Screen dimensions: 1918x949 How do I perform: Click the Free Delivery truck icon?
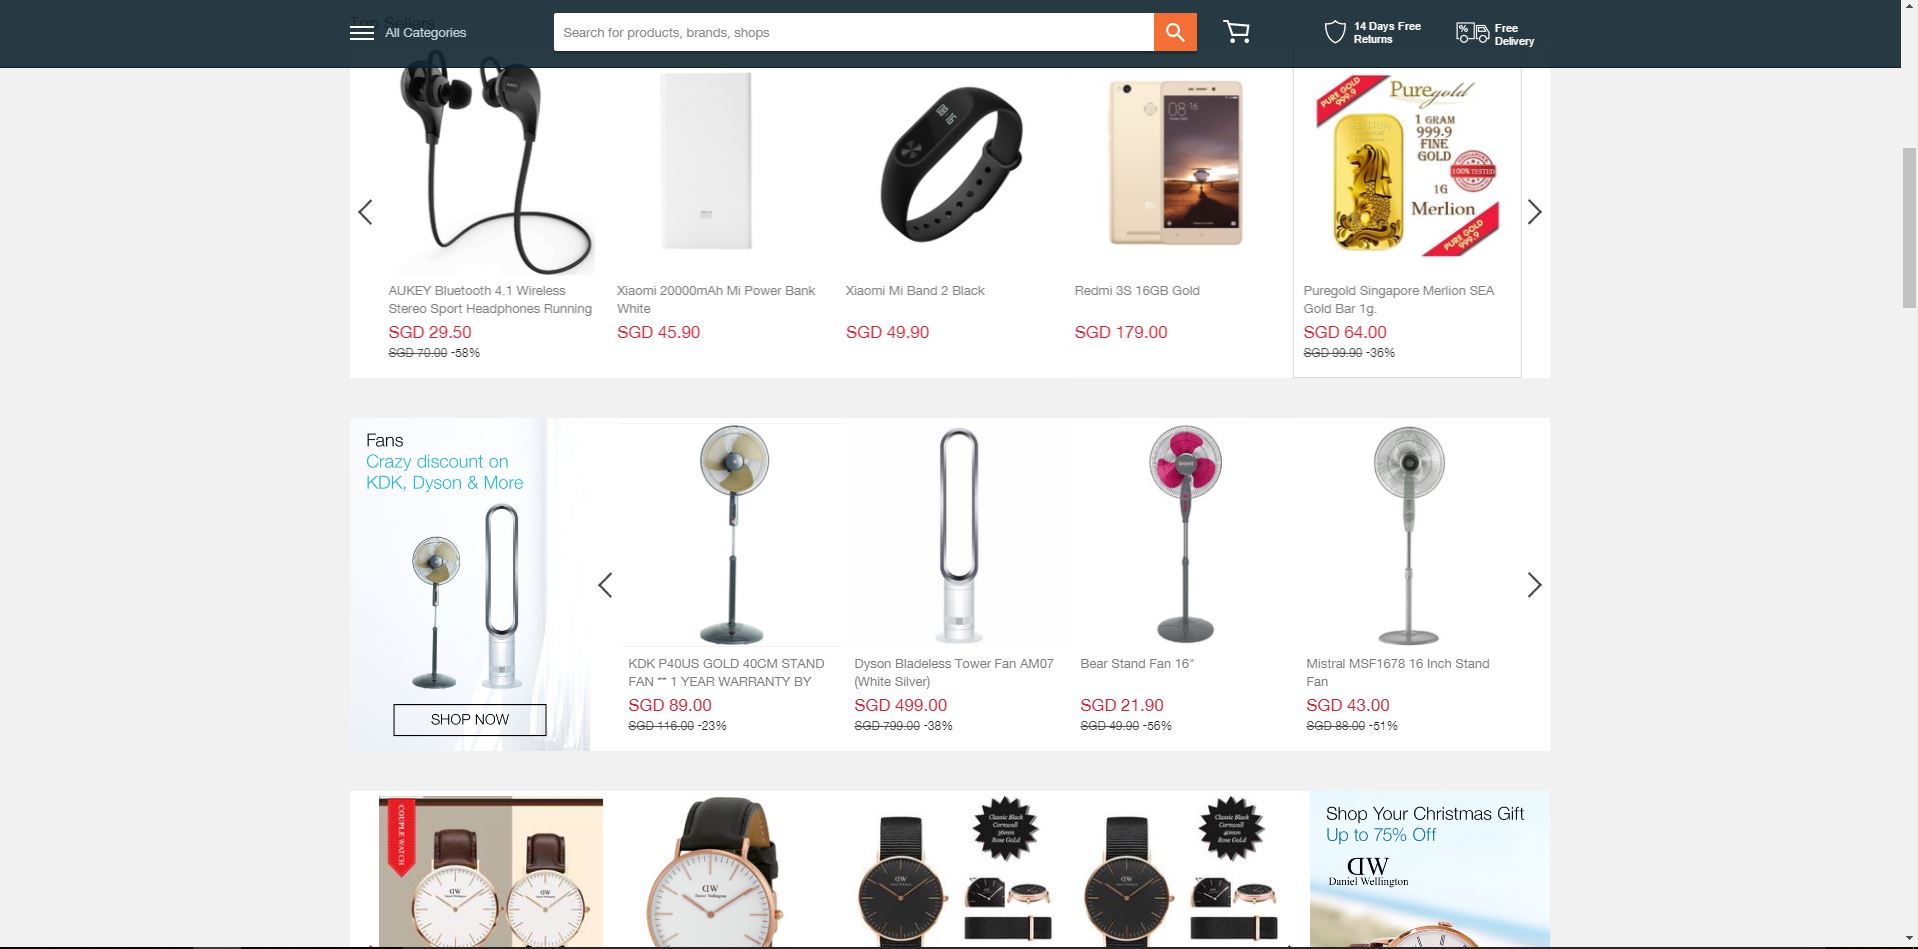pyautogui.click(x=1472, y=33)
